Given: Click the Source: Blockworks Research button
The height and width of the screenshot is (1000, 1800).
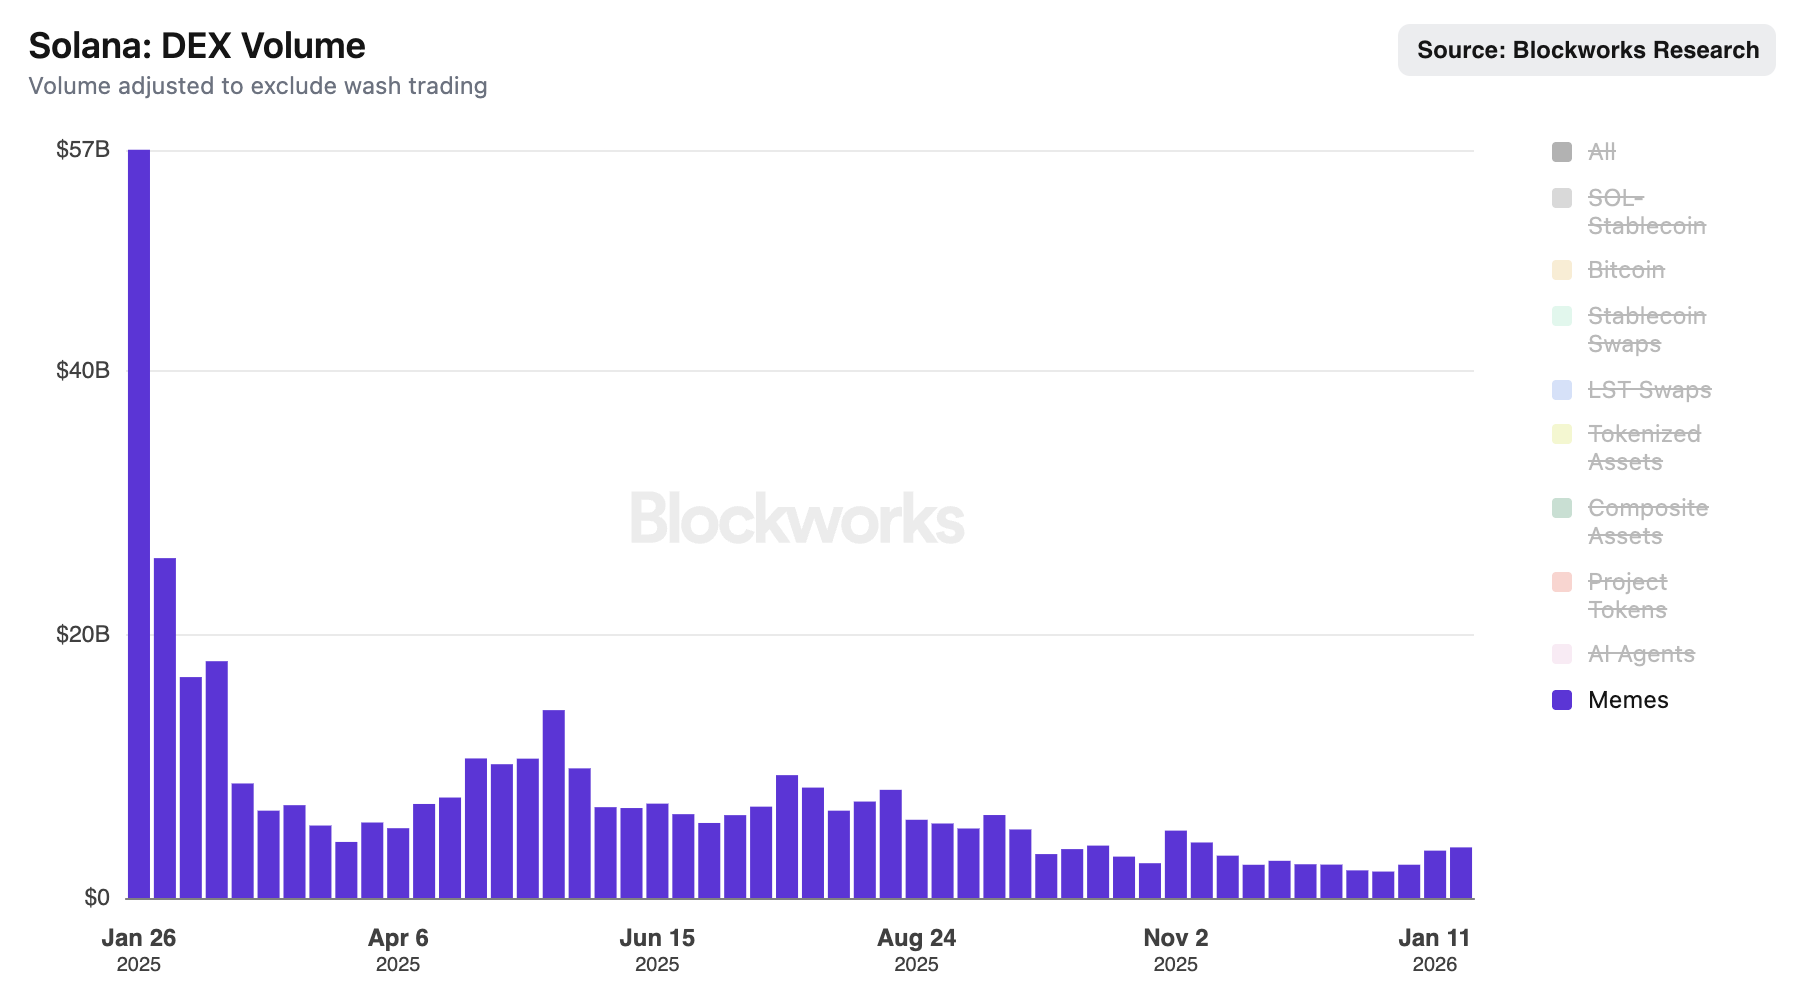Looking at the screenshot, I should 1587,50.
